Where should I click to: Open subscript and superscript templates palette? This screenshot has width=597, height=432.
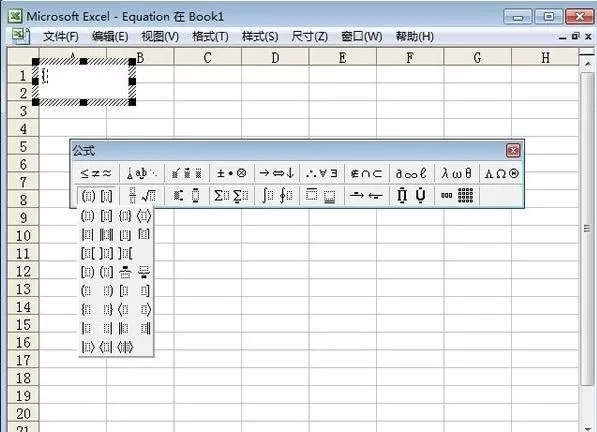click(187, 196)
